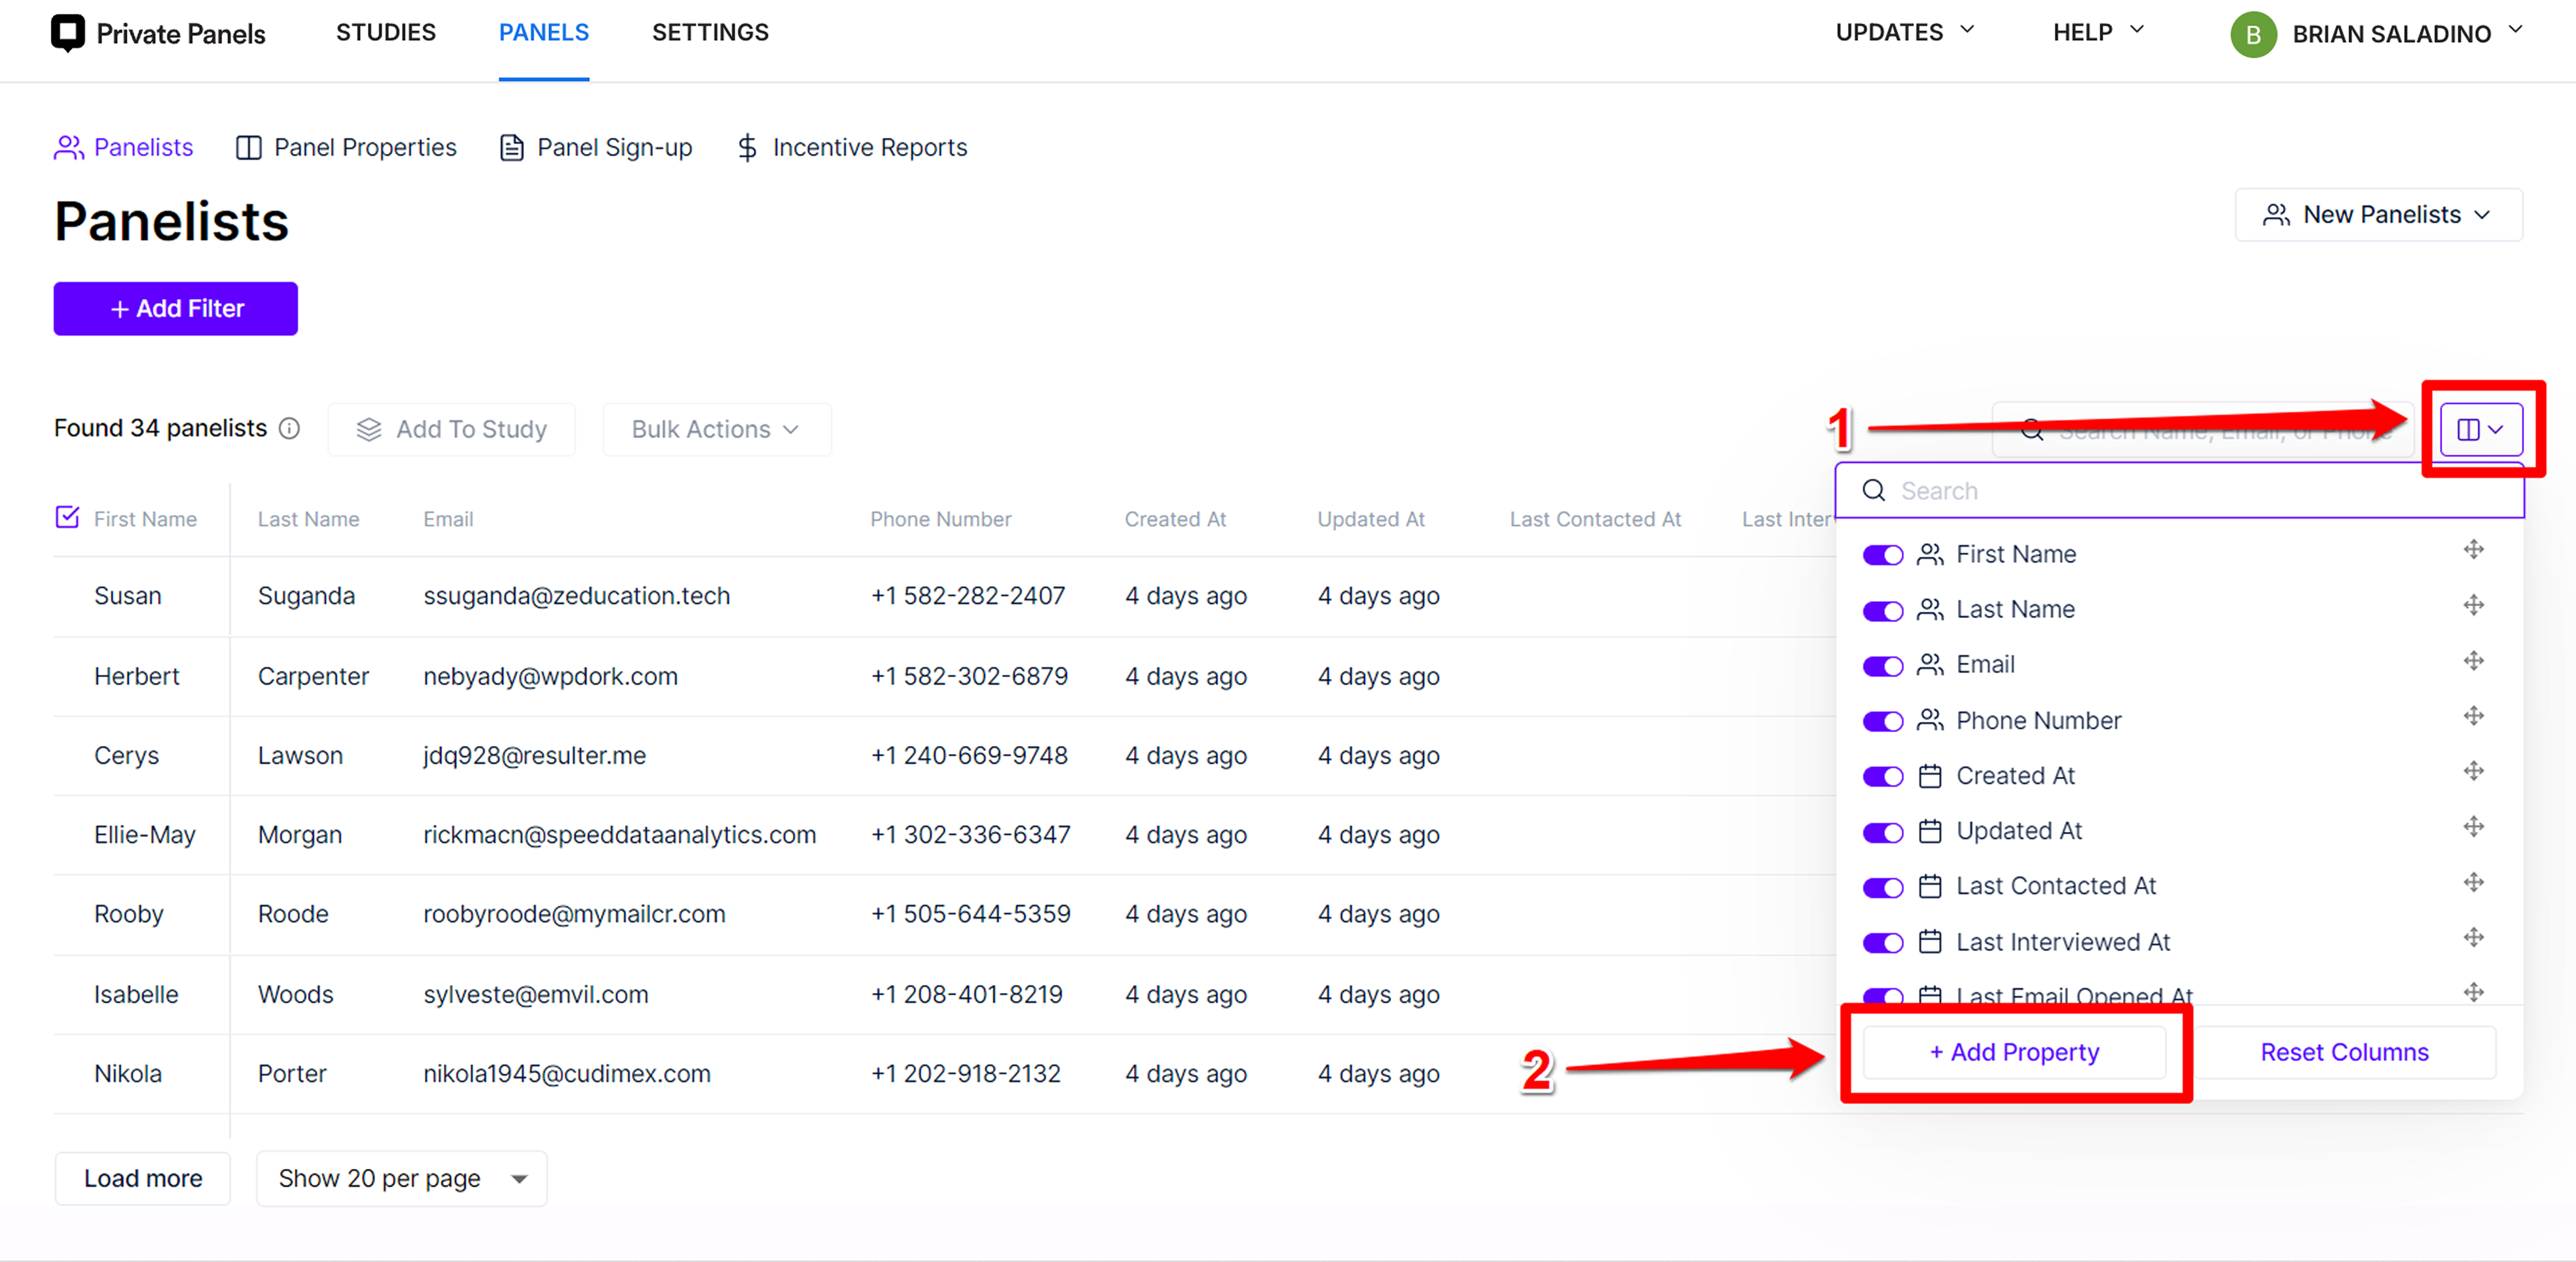Click the Private Panels logo icon
Viewport: 2576px width, 1262px height.
(x=68, y=33)
